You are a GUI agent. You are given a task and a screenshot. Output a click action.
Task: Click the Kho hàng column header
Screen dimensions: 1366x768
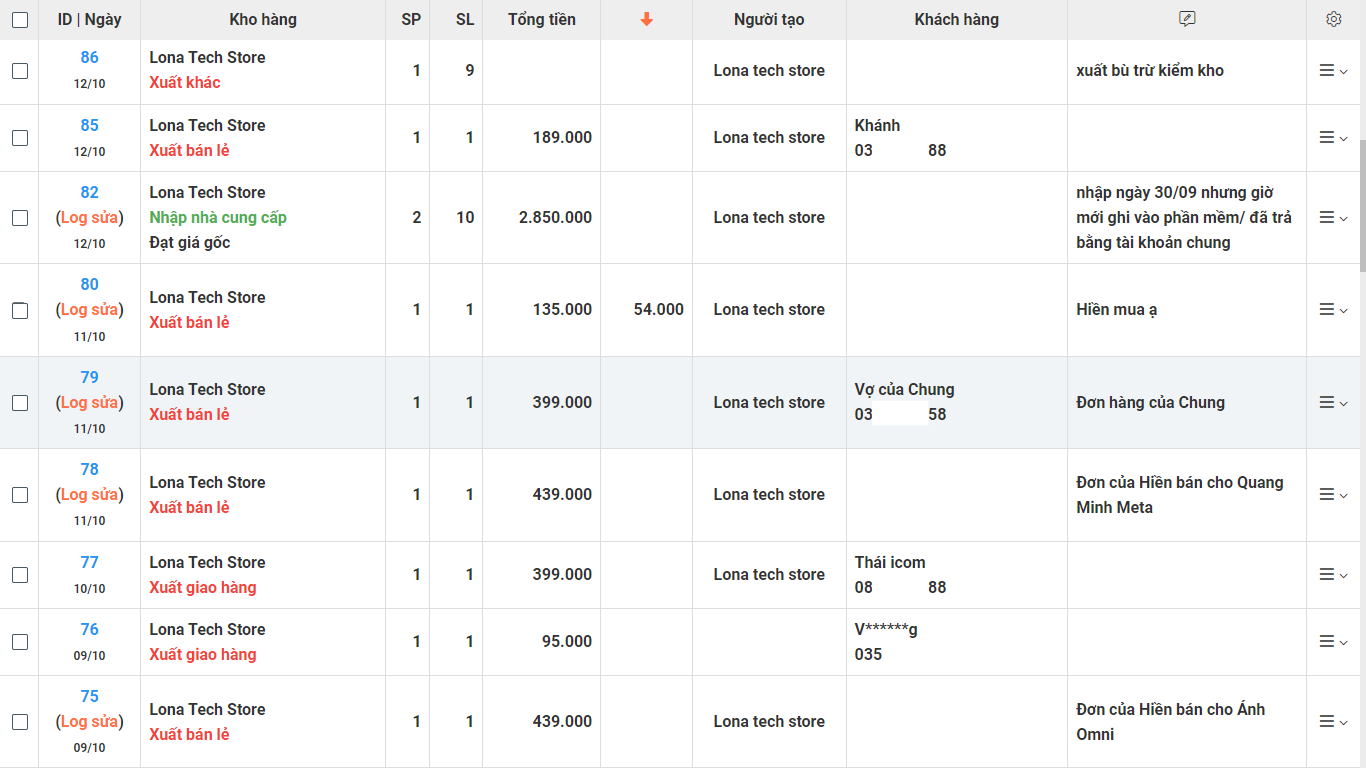pos(263,19)
